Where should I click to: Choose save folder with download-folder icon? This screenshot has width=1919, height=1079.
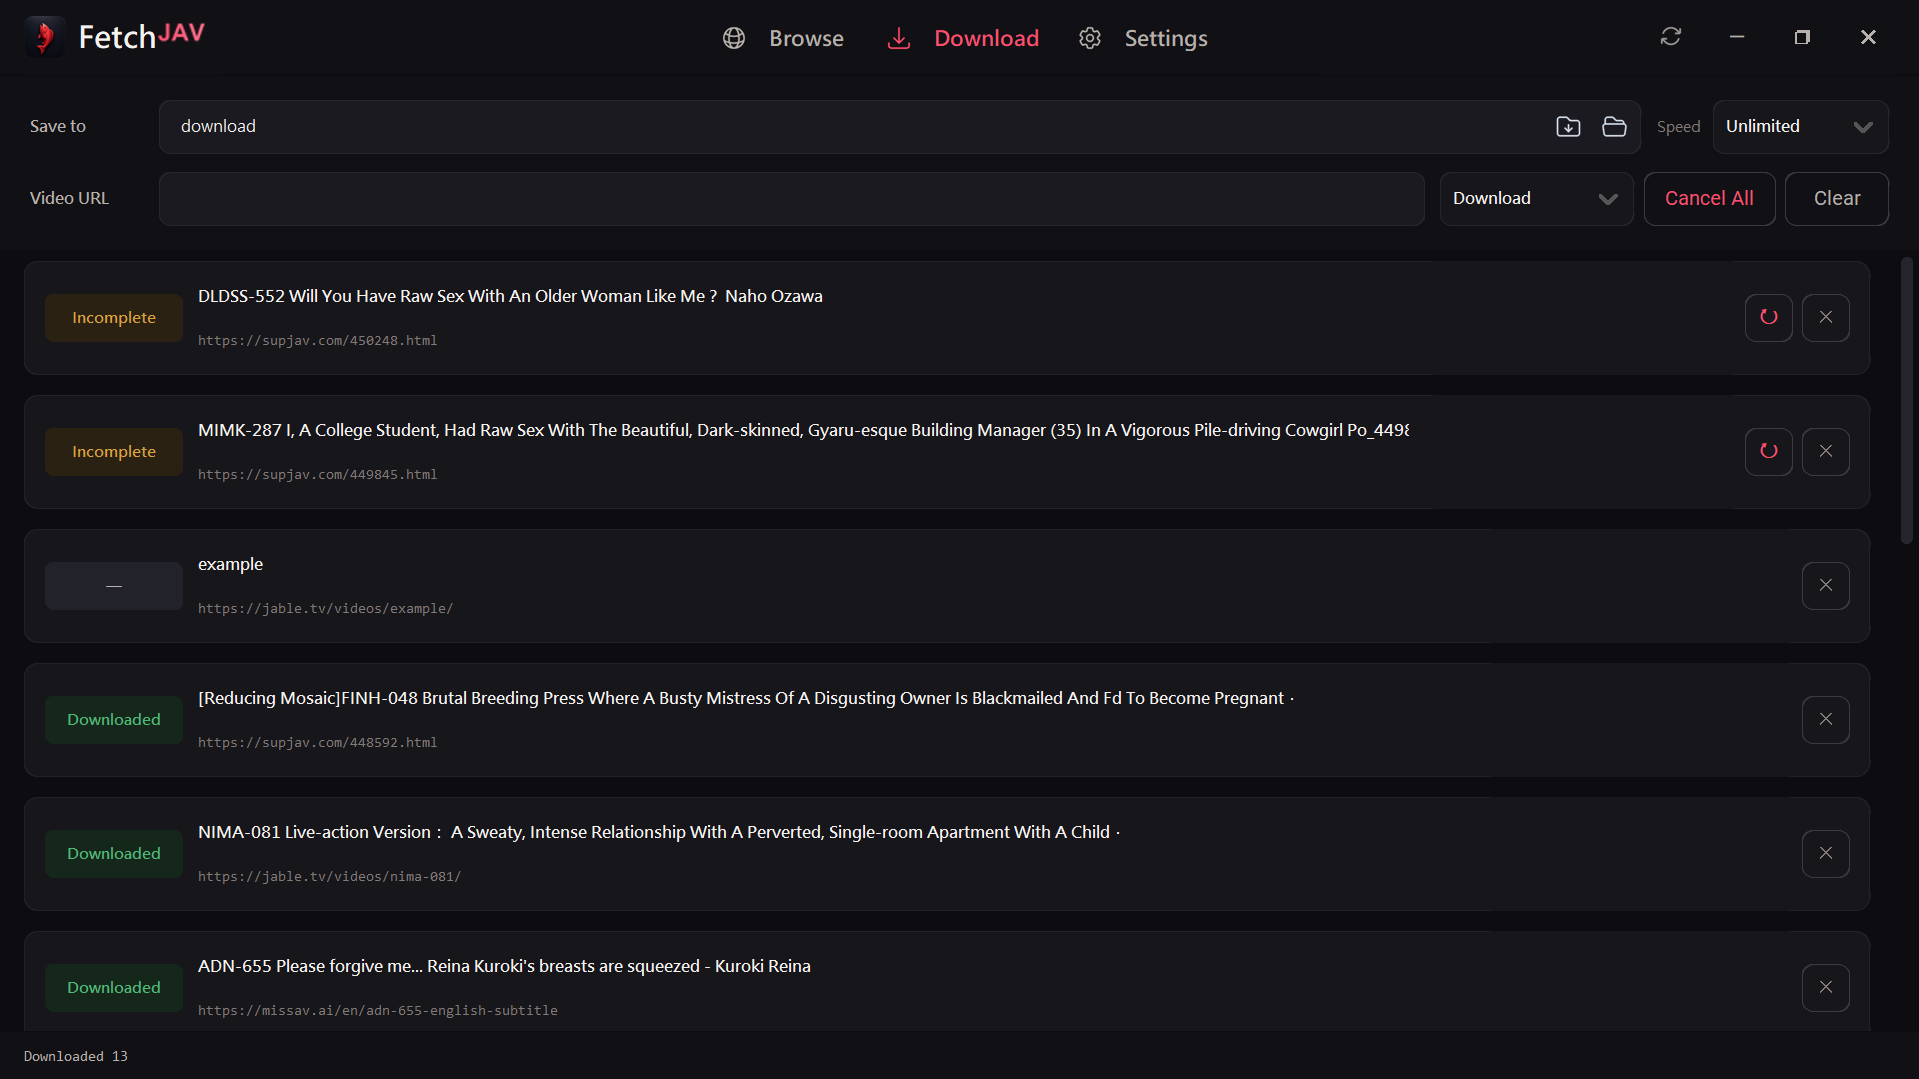(x=1568, y=127)
